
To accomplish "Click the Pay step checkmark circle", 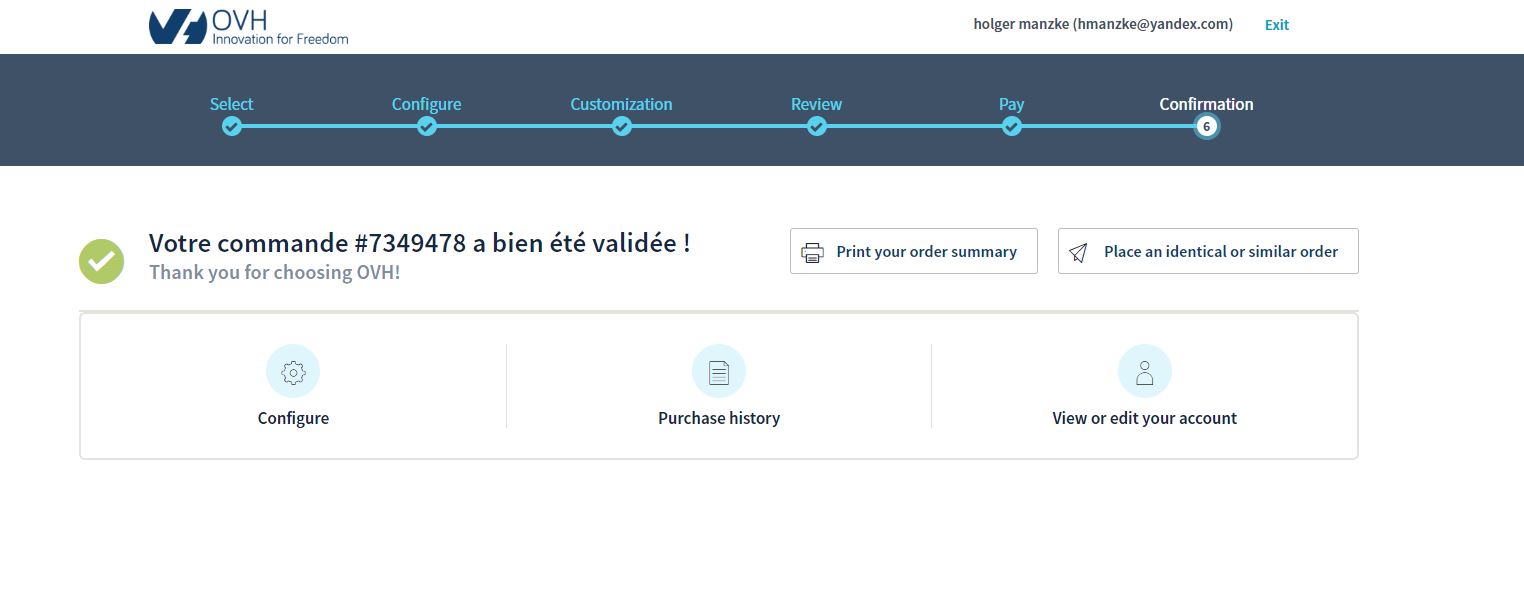I will tap(1012, 127).
